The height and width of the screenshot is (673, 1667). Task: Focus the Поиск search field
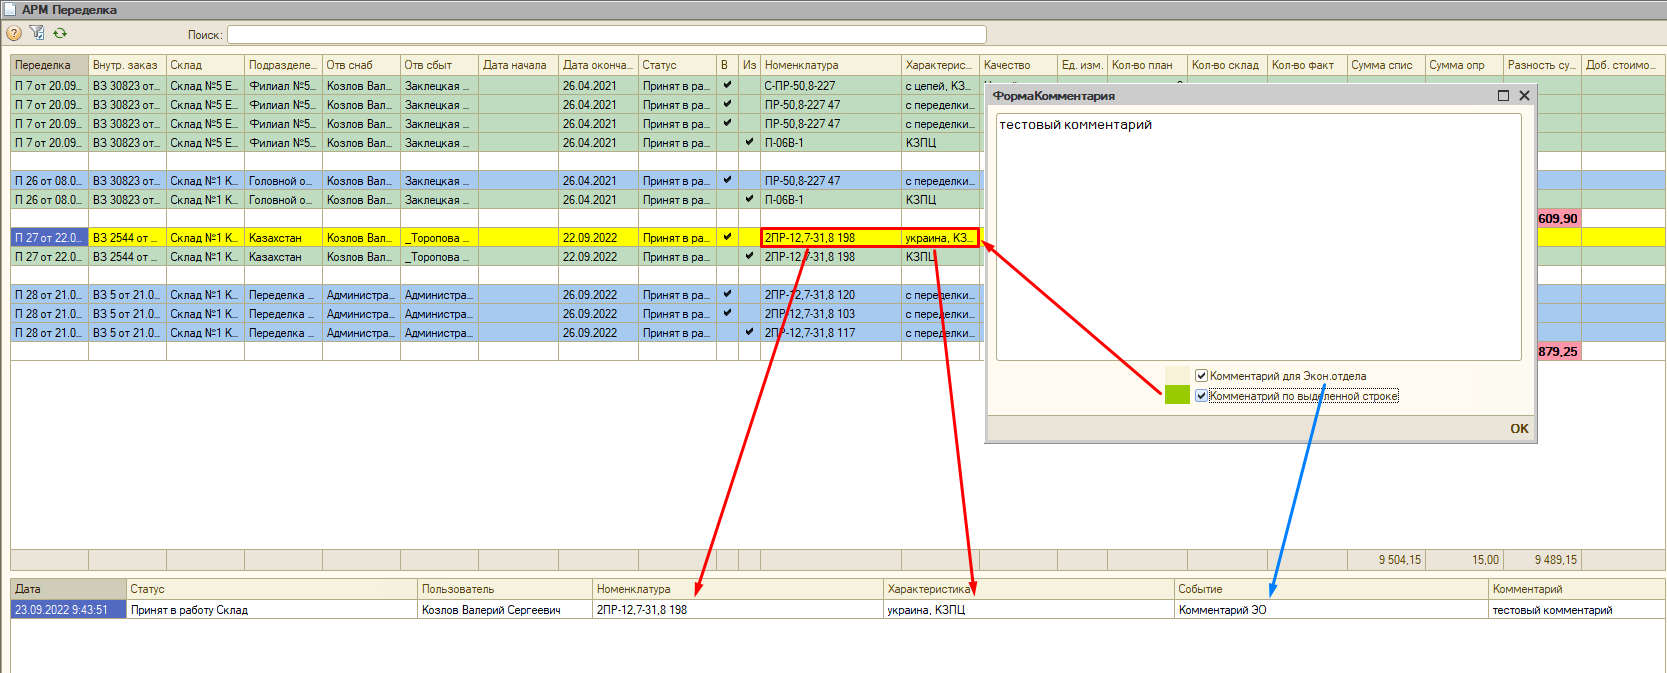pos(607,35)
